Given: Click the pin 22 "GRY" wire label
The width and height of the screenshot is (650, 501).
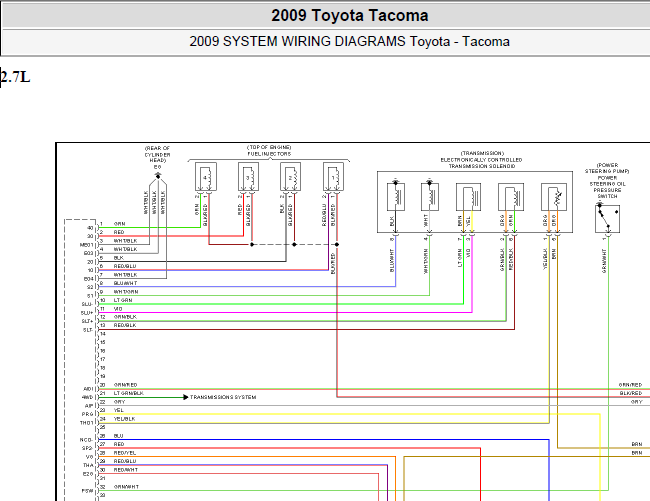Looking at the screenshot, I should click(119, 402).
